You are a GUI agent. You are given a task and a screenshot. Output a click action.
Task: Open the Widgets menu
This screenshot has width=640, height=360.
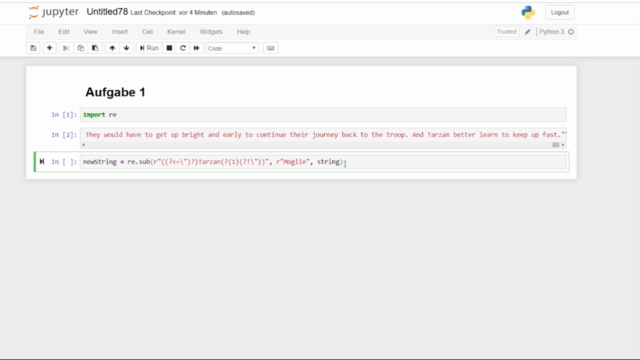[211, 32]
